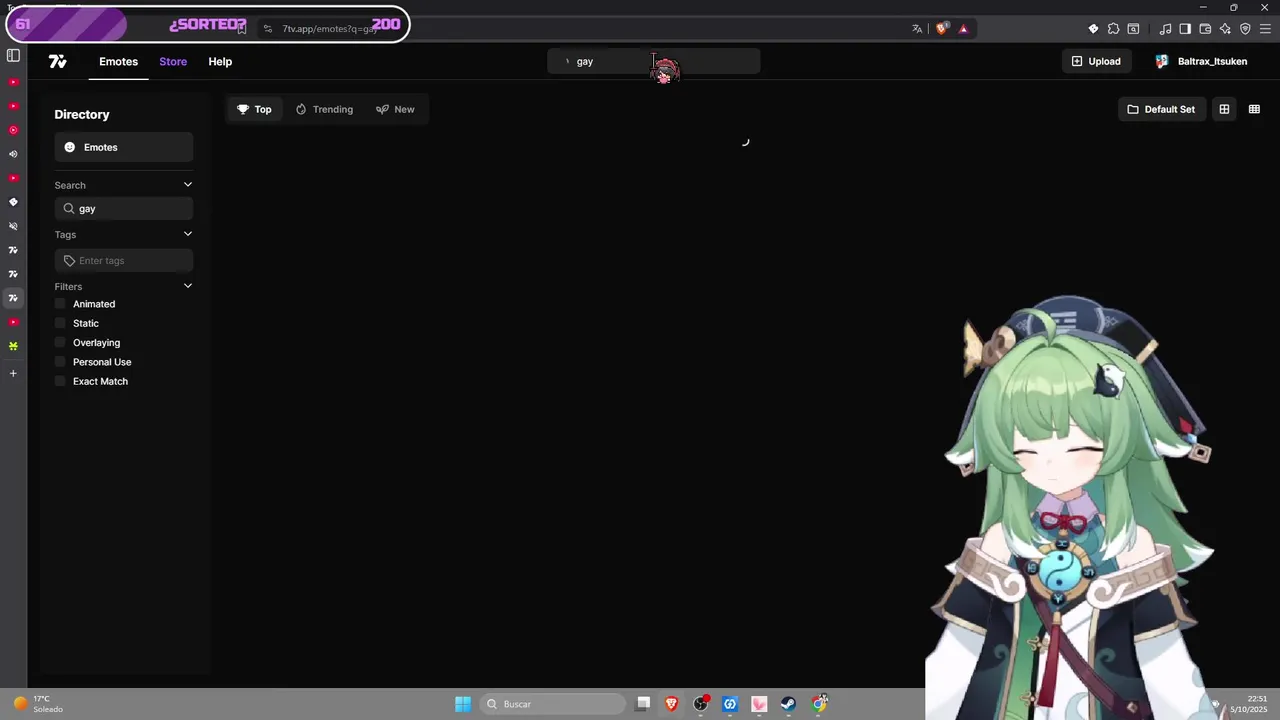Switch to the crossed-out muted vertical tab
The image size is (1280, 720).
13,226
